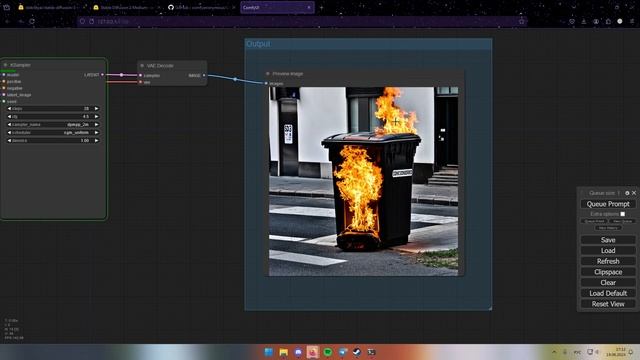Open the scheduler combo showing sgm_uniform

[53, 133]
